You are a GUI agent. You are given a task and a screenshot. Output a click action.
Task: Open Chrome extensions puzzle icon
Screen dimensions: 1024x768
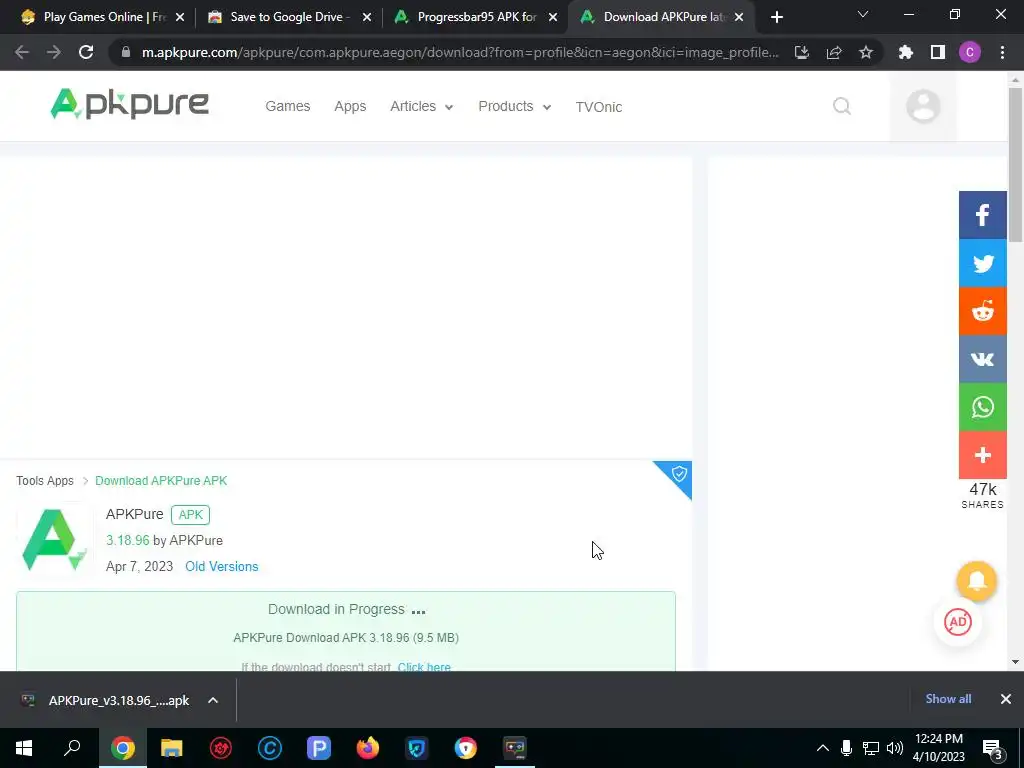tap(906, 52)
